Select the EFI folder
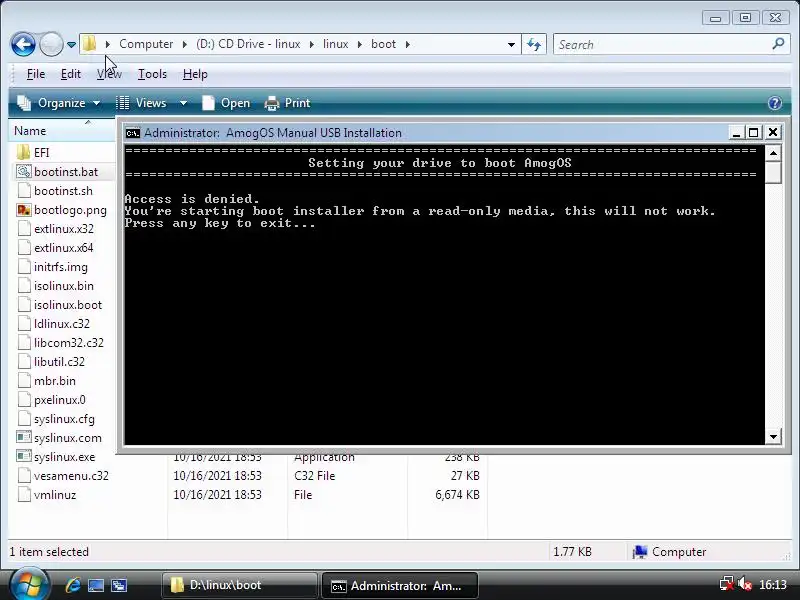This screenshot has width=800, height=600. tap(33, 153)
